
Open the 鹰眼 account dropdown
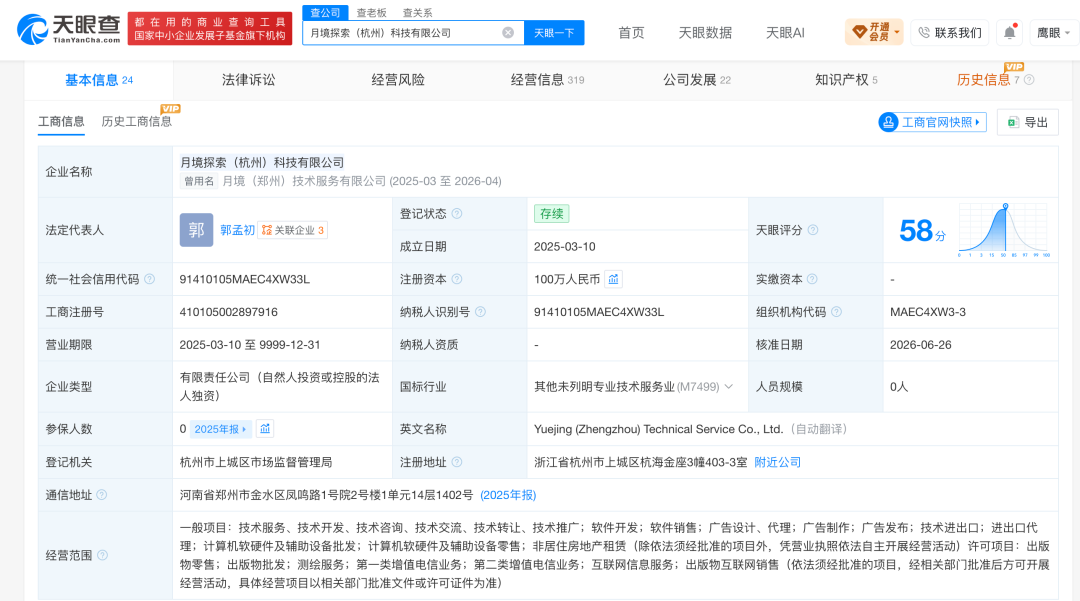1053,32
